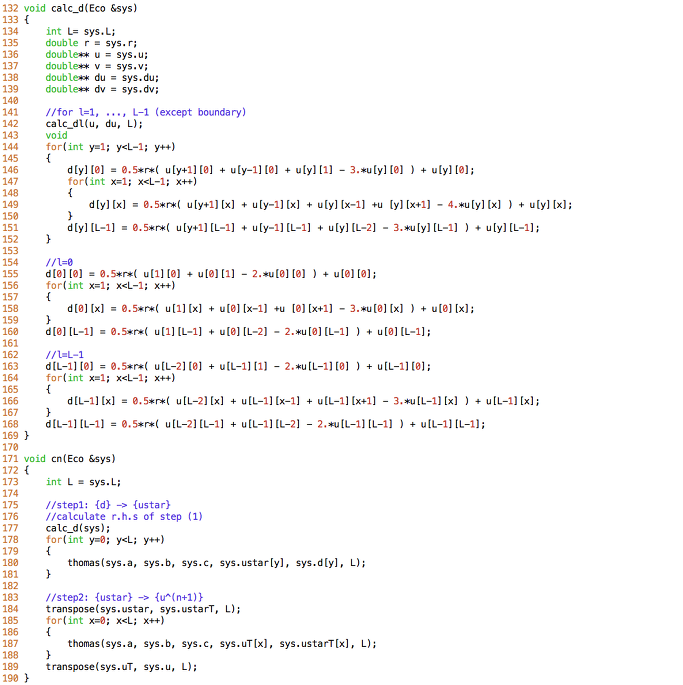Screen dimensions: 683x685
Task: Click the 'double r = sys.r;' line
Action: click(91, 43)
